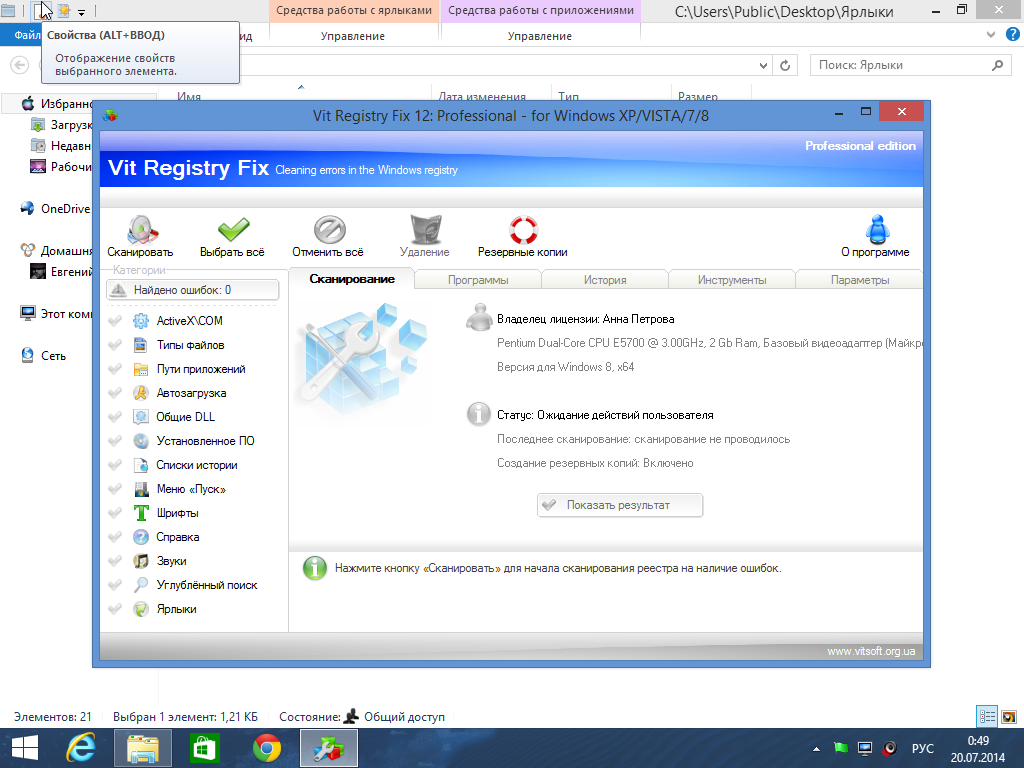Viewport: 1024px width, 768px height.
Task: Select the Общие DLL category icon
Action: pyautogui.click(x=140, y=417)
